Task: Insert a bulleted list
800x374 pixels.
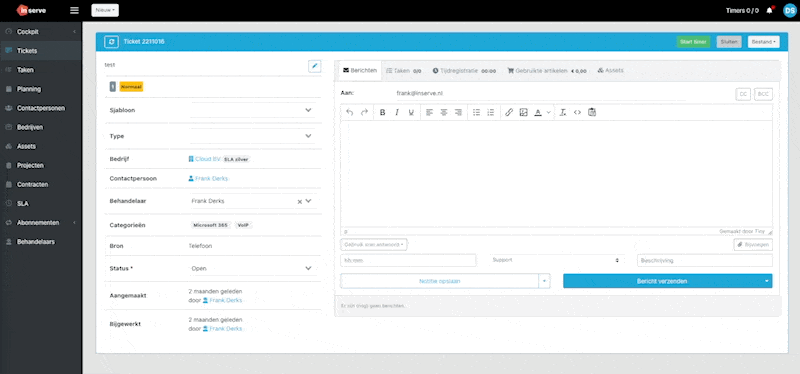Action: [x=476, y=112]
